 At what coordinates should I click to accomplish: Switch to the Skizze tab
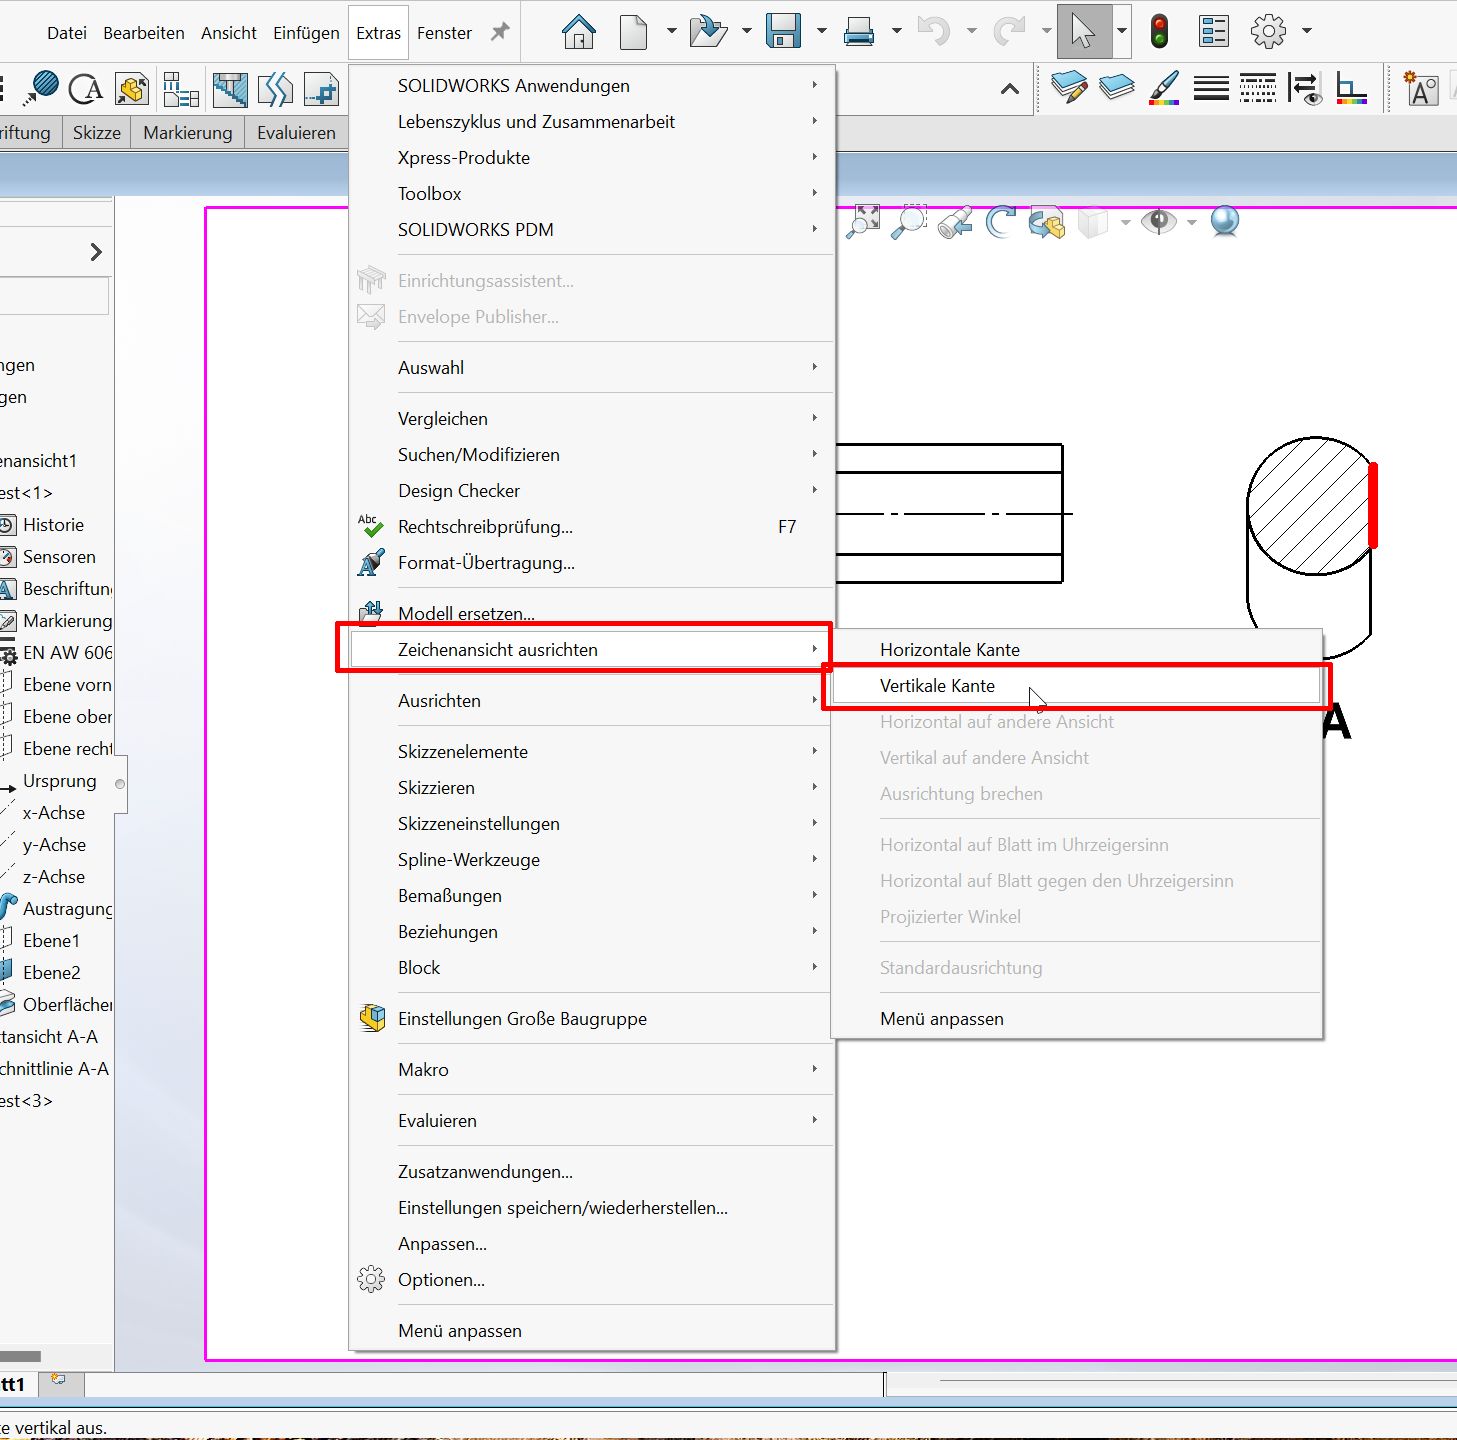[97, 133]
